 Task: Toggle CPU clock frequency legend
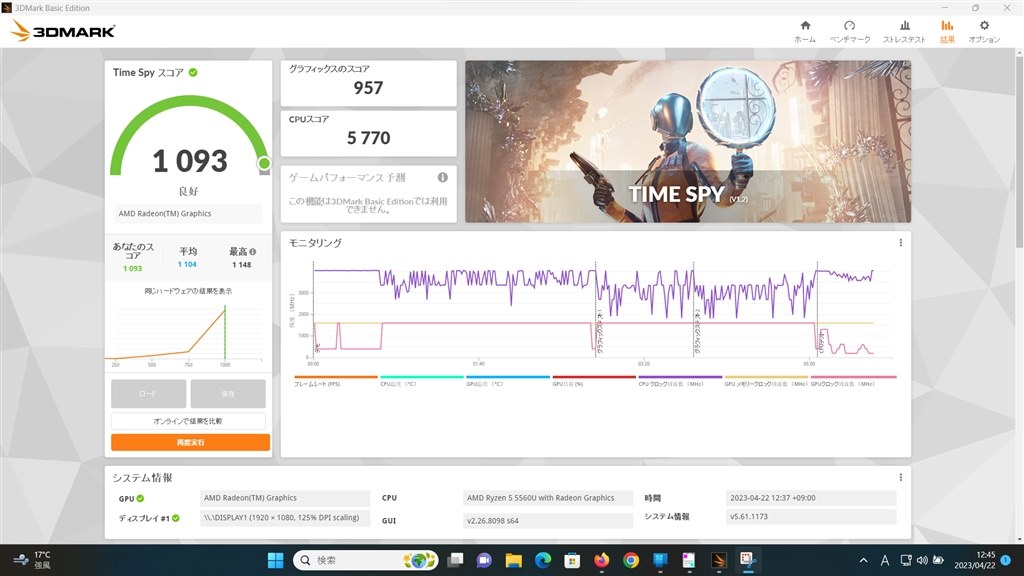680,381
